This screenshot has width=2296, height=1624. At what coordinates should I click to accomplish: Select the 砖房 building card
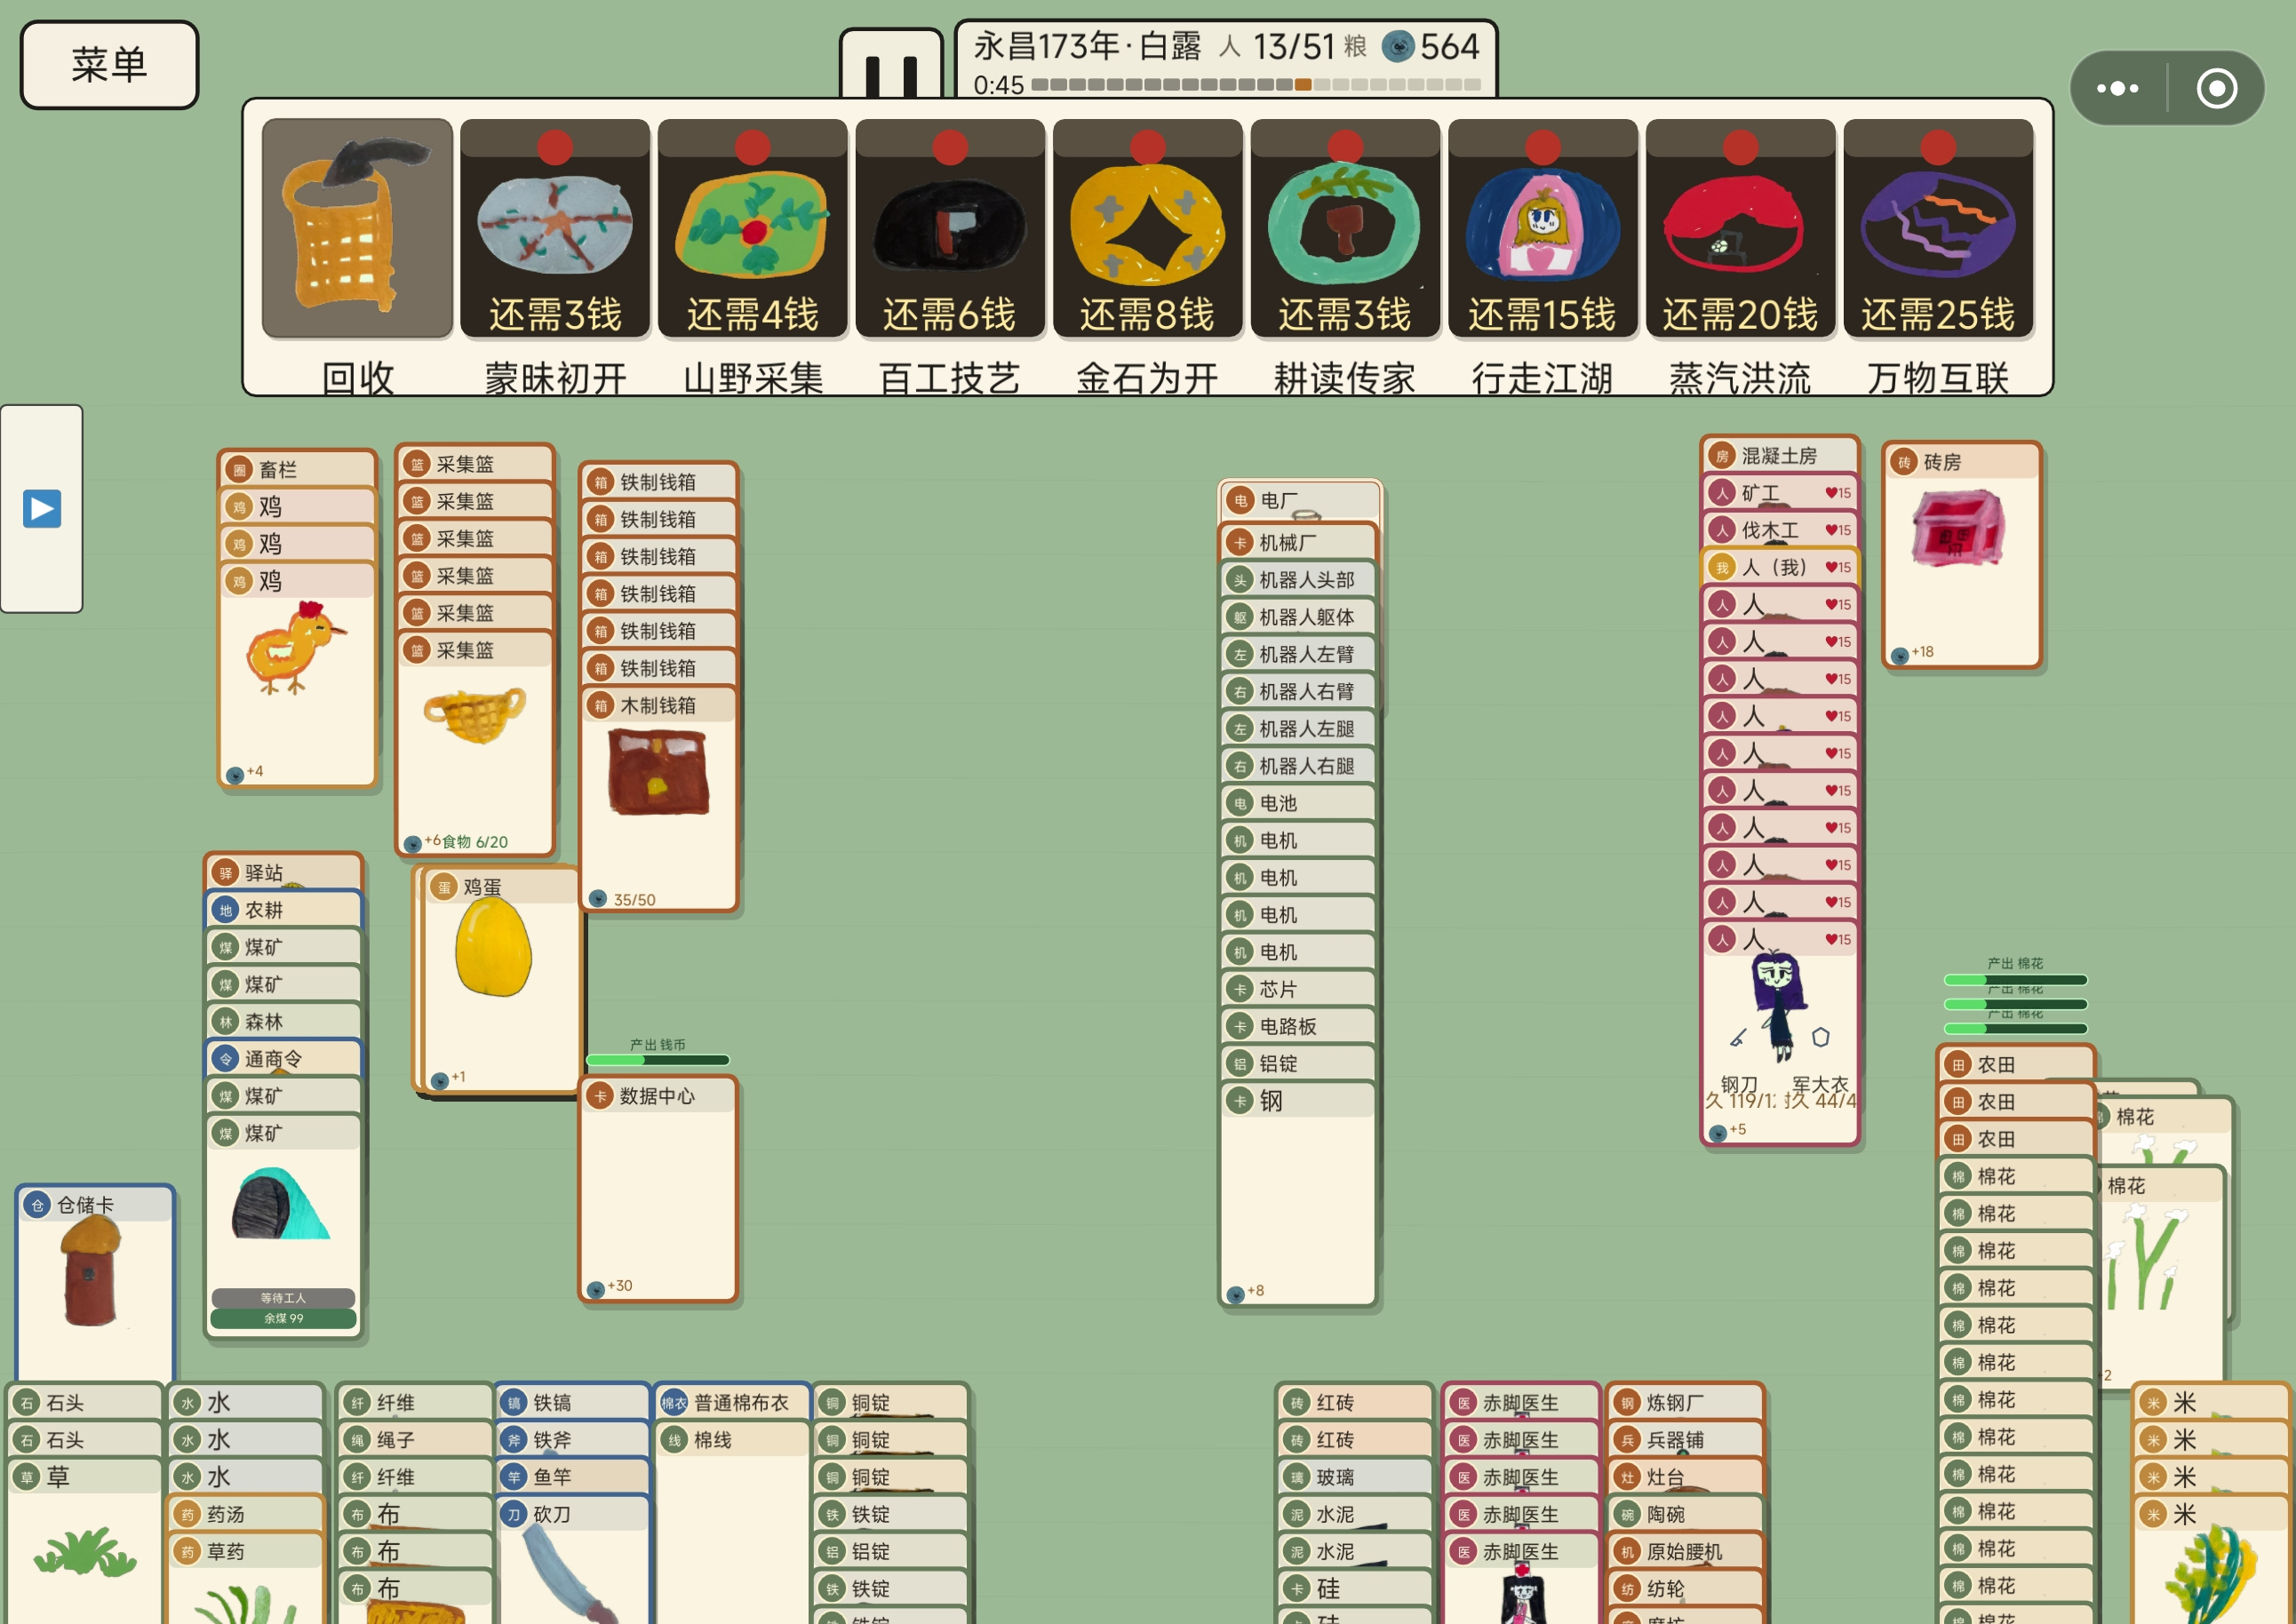(1961, 554)
